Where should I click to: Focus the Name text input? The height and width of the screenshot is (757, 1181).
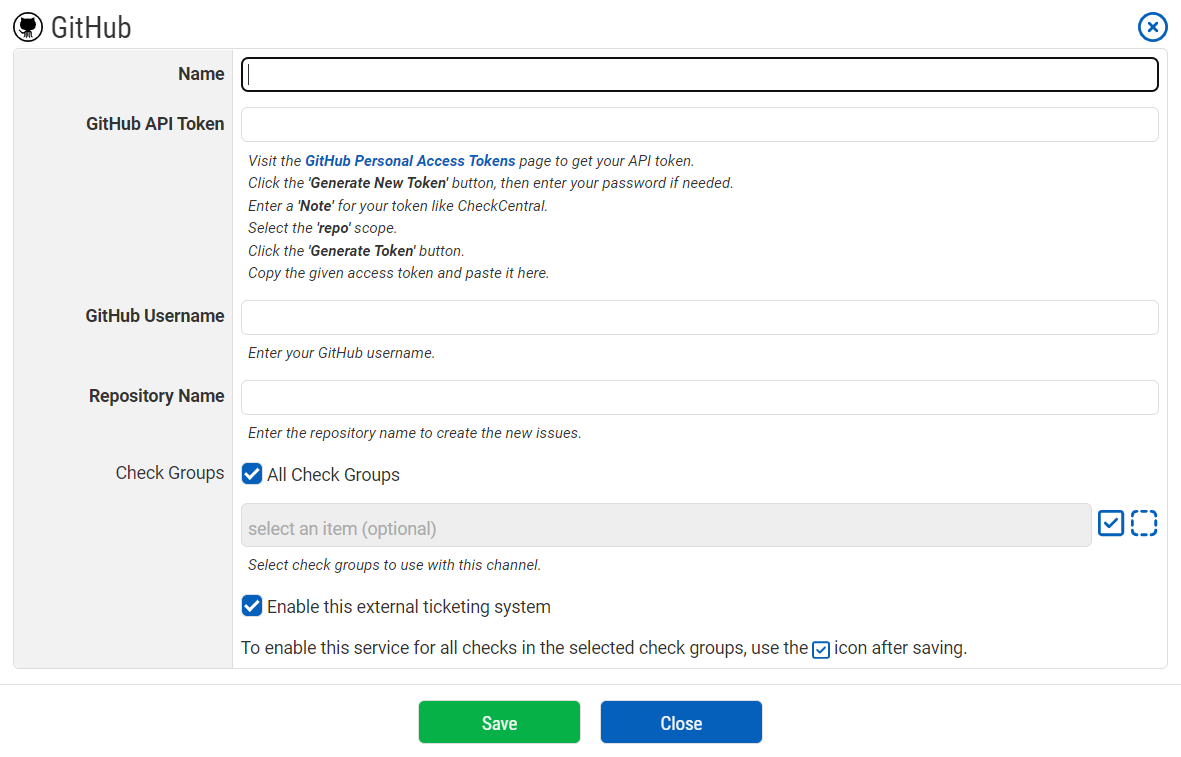pos(700,74)
